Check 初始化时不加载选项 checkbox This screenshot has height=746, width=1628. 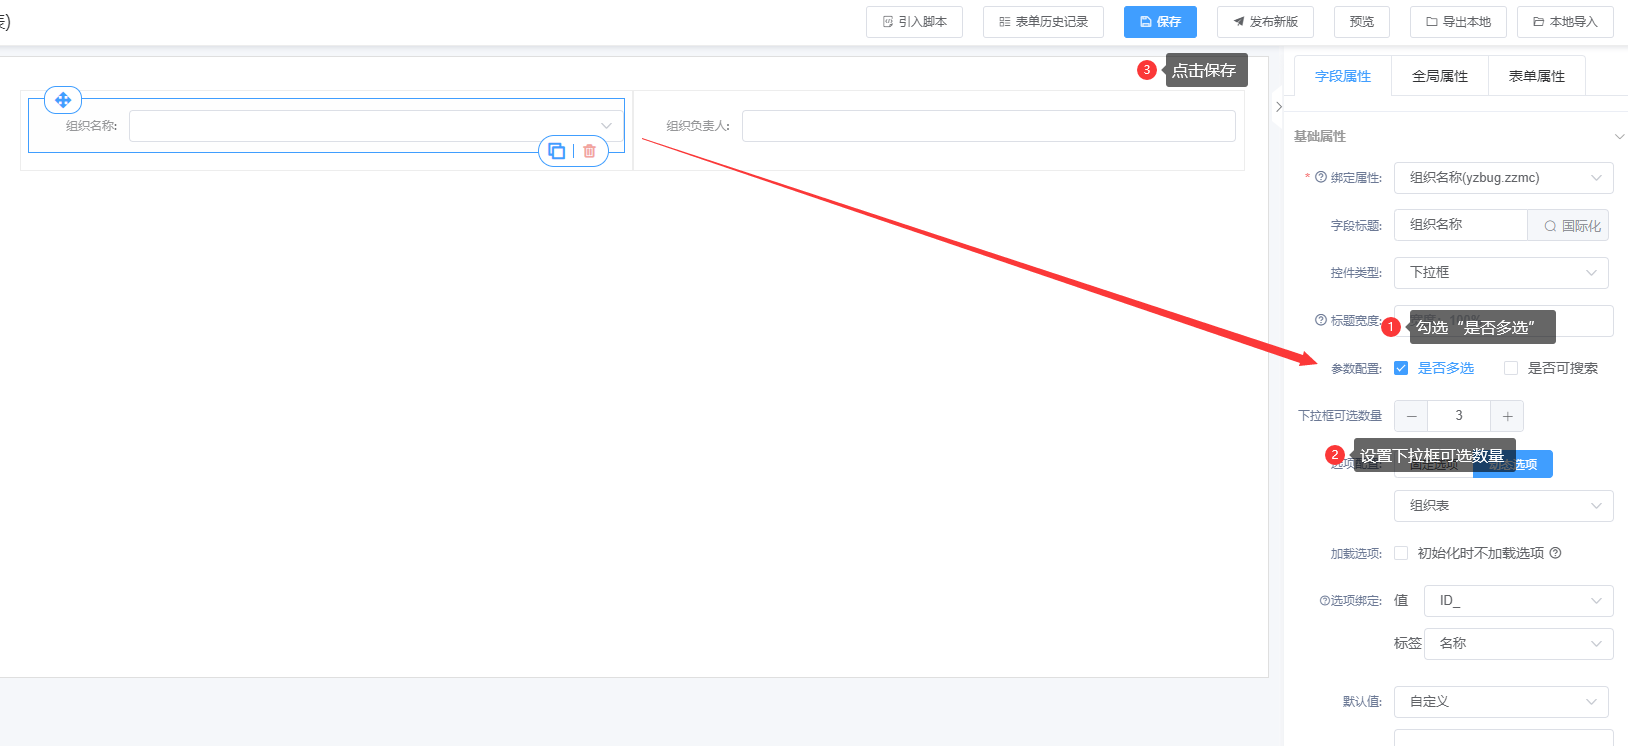1401,553
